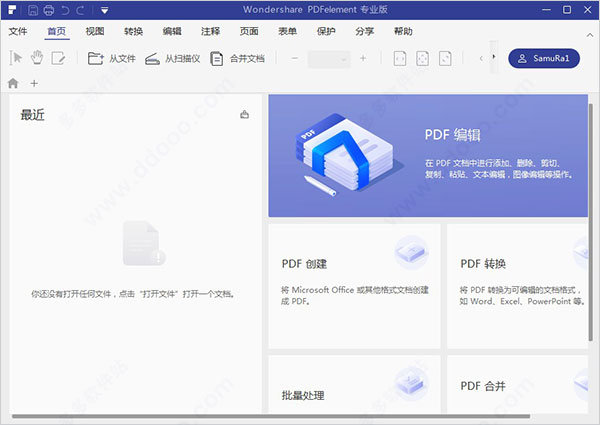Click the empty document placeholder icon
The width and height of the screenshot is (600, 425).
[x=144, y=243]
